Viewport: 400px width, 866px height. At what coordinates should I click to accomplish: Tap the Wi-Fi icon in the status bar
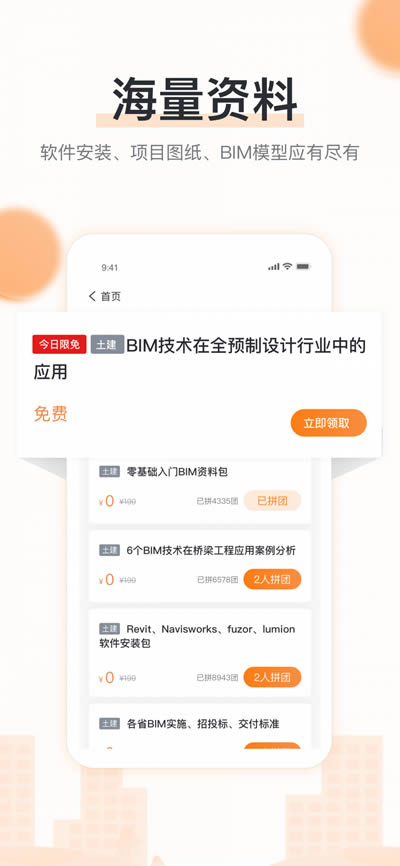pyautogui.click(x=287, y=266)
